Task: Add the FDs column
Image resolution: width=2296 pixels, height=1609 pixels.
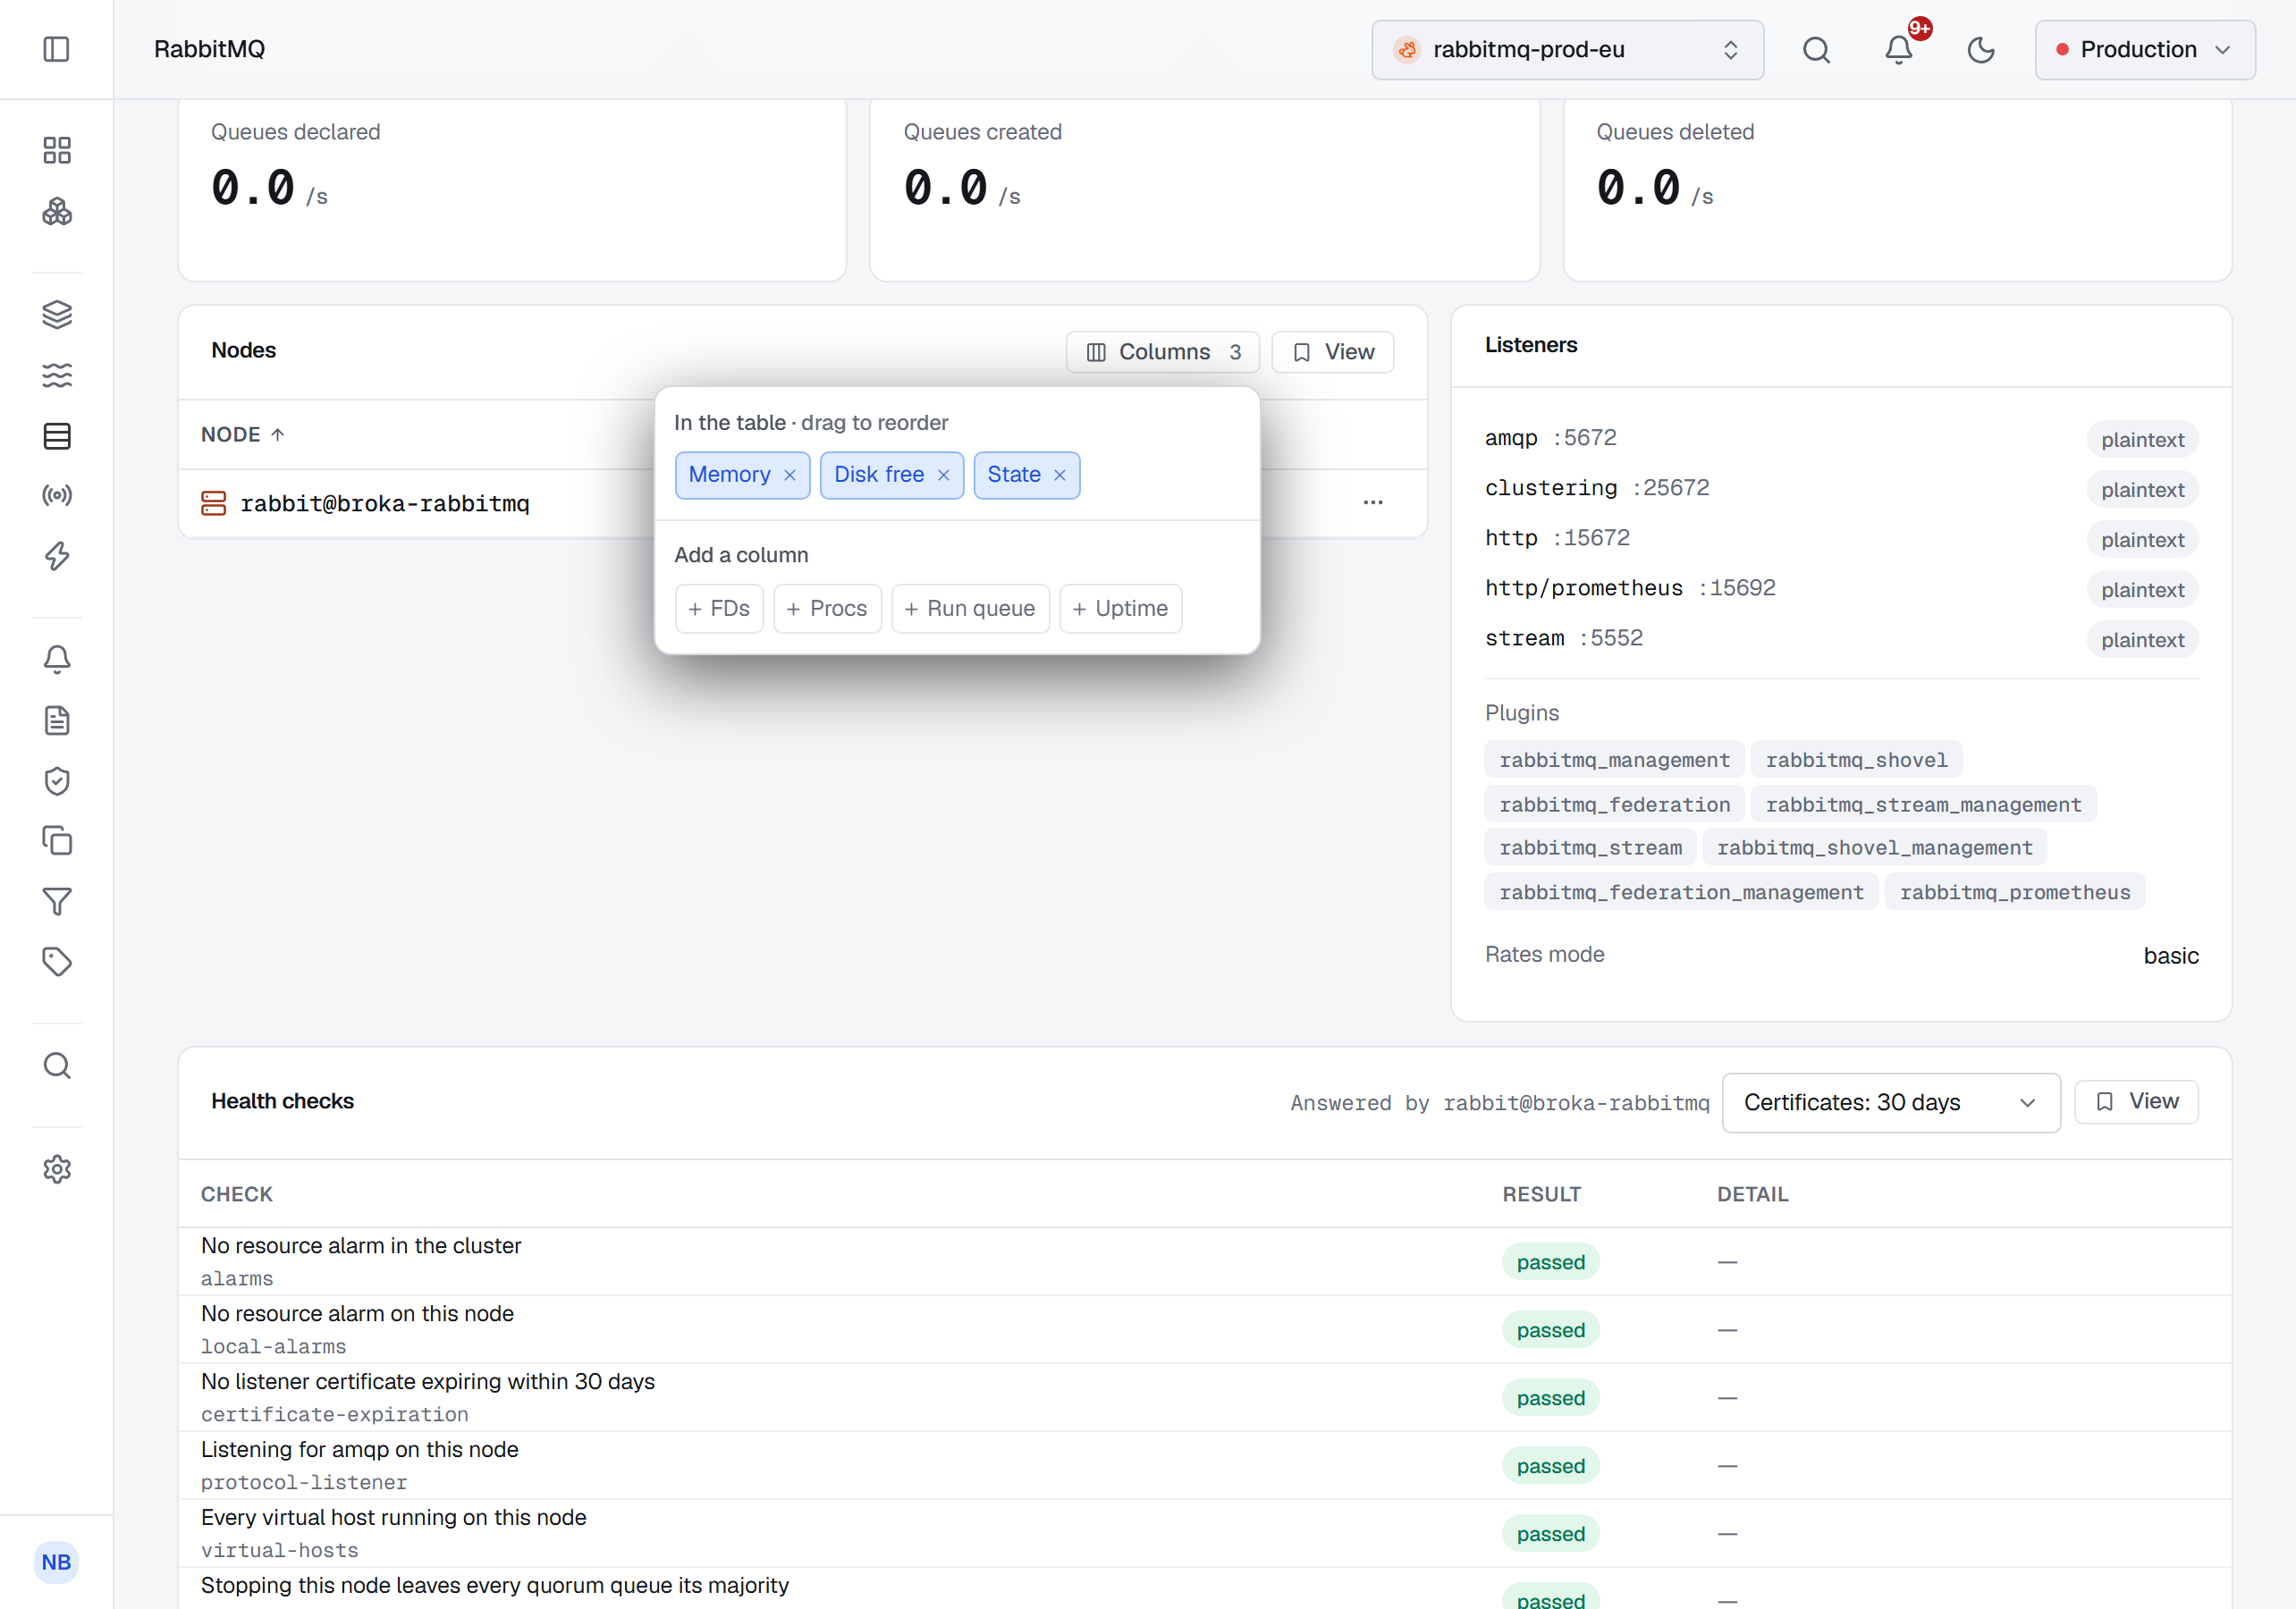Action: pyautogui.click(x=719, y=608)
